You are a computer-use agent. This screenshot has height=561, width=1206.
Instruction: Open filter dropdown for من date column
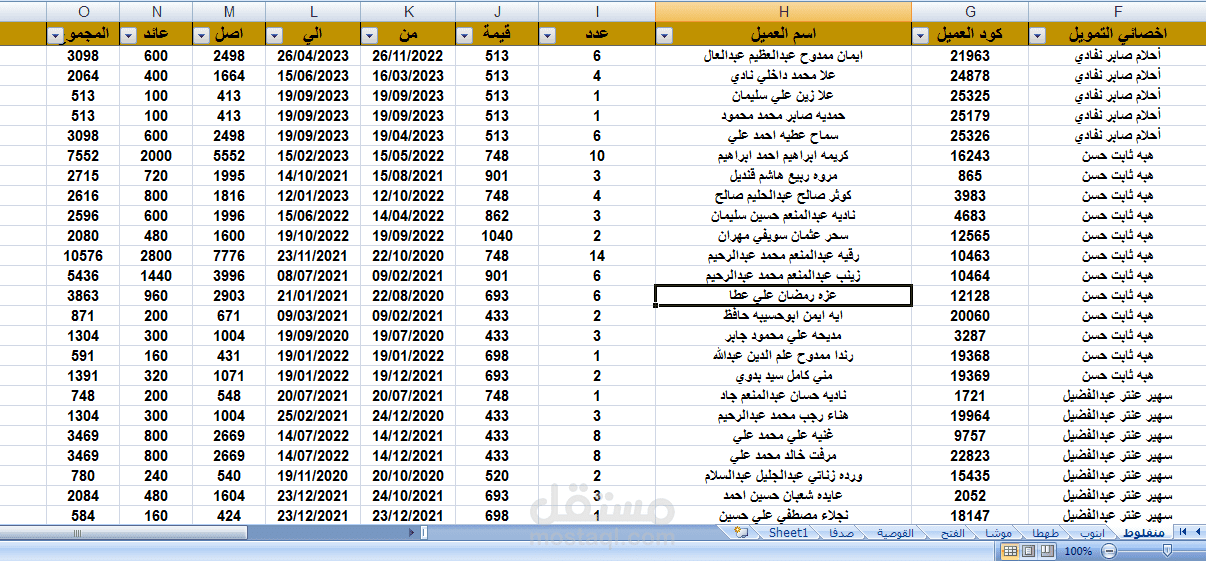(x=370, y=35)
